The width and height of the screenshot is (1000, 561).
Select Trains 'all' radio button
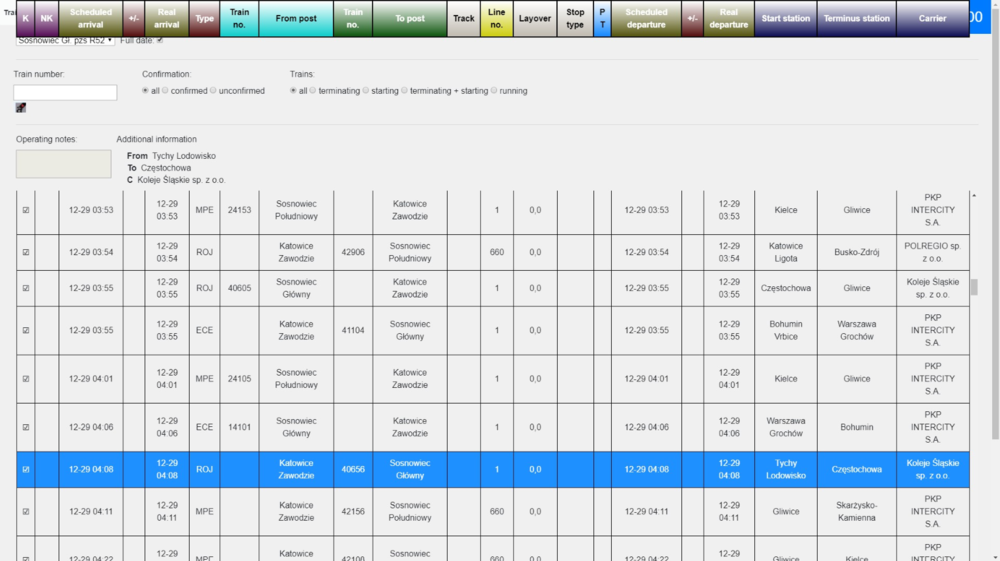(x=293, y=91)
